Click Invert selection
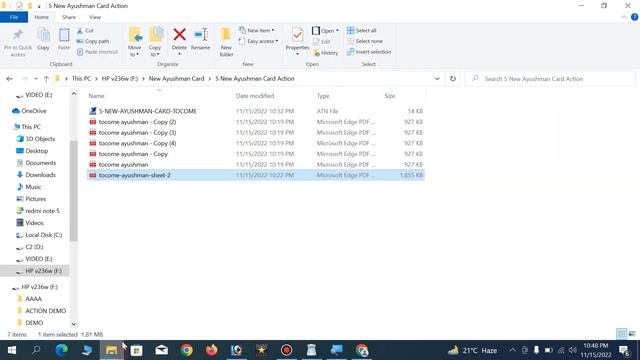This screenshot has width=640, height=360. click(369, 52)
